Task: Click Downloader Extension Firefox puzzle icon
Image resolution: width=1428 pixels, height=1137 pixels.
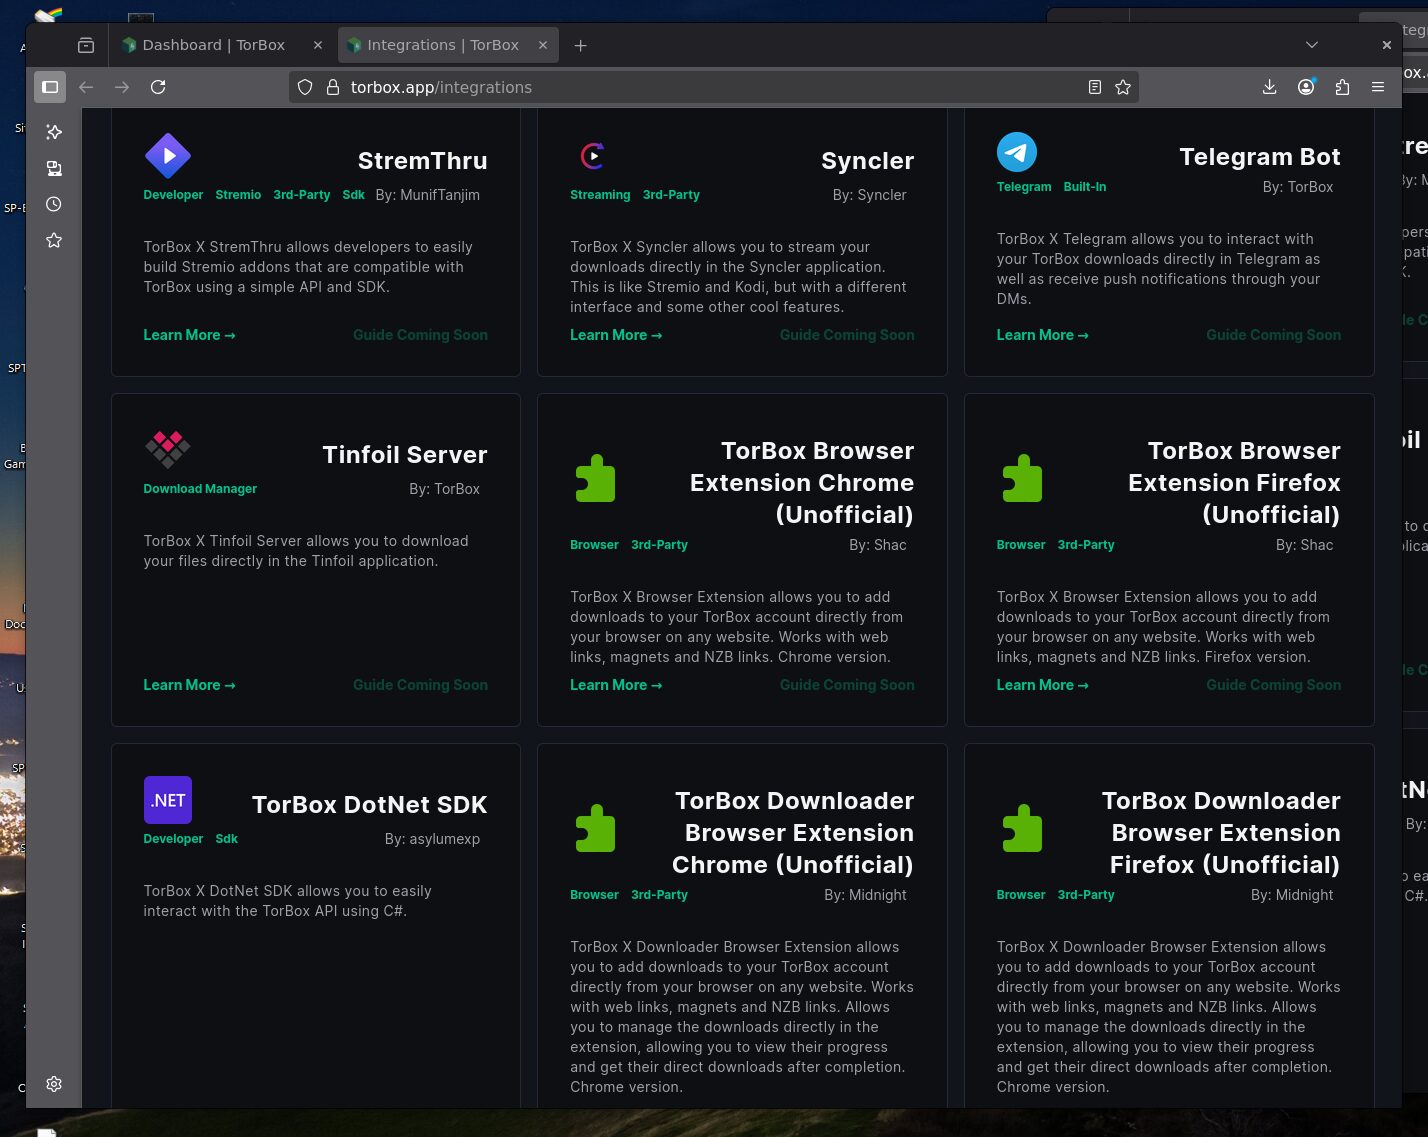Action: click(x=1022, y=828)
